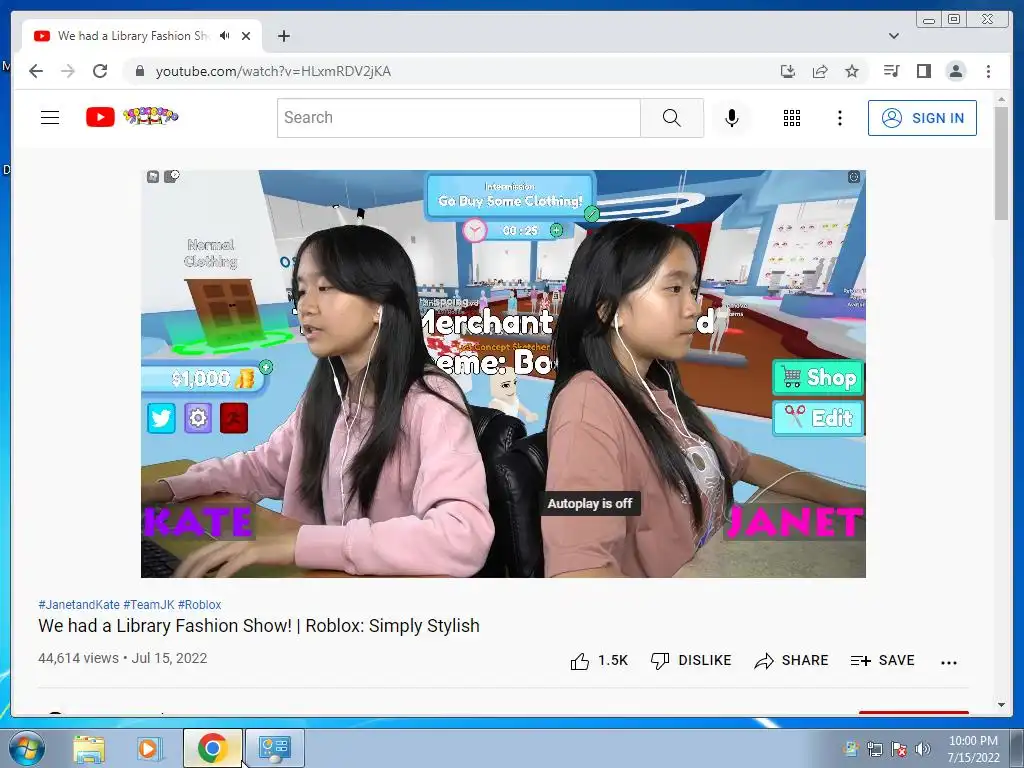The image size is (1024, 768).
Task: Focus the YouTube Search field
Action: (x=458, y=118)
